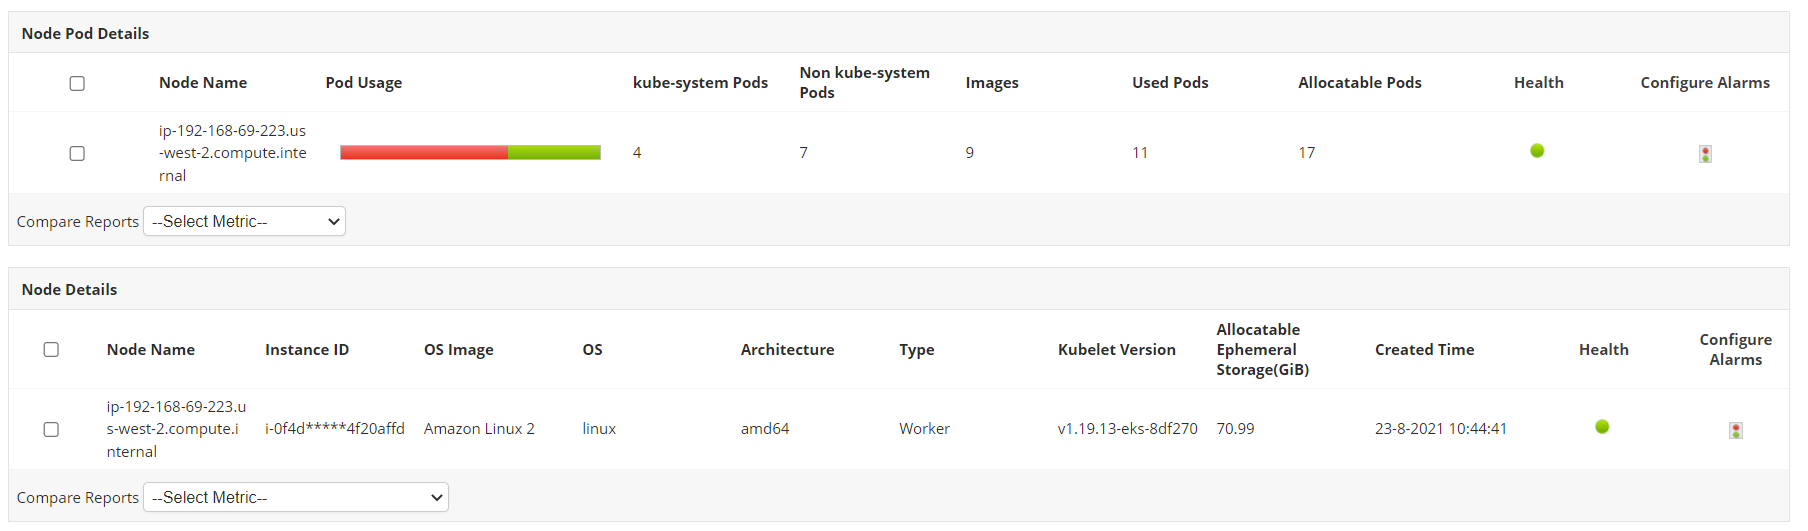Viewport: 1808px width, 531px height.
Task: Click the Used Pods column header
Action: [1170, 83]
